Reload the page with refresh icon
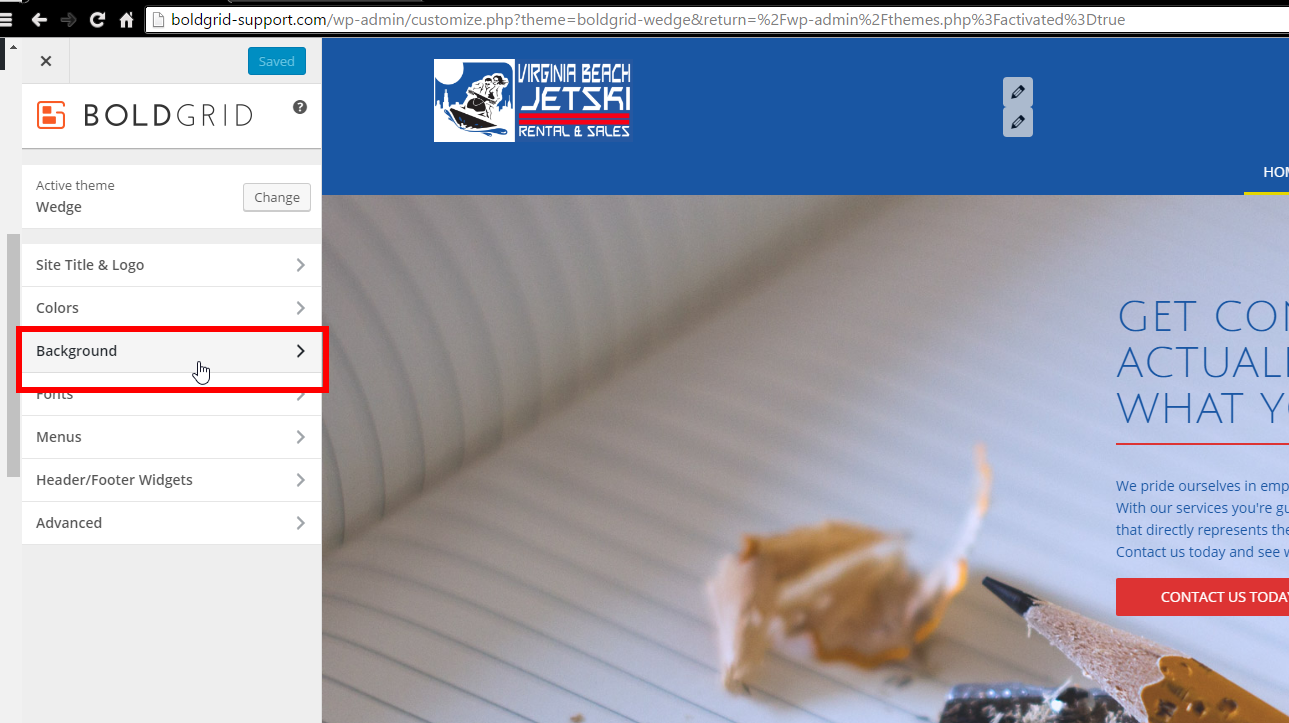Viewport: 1289px width, 723px height. (97, 19)
